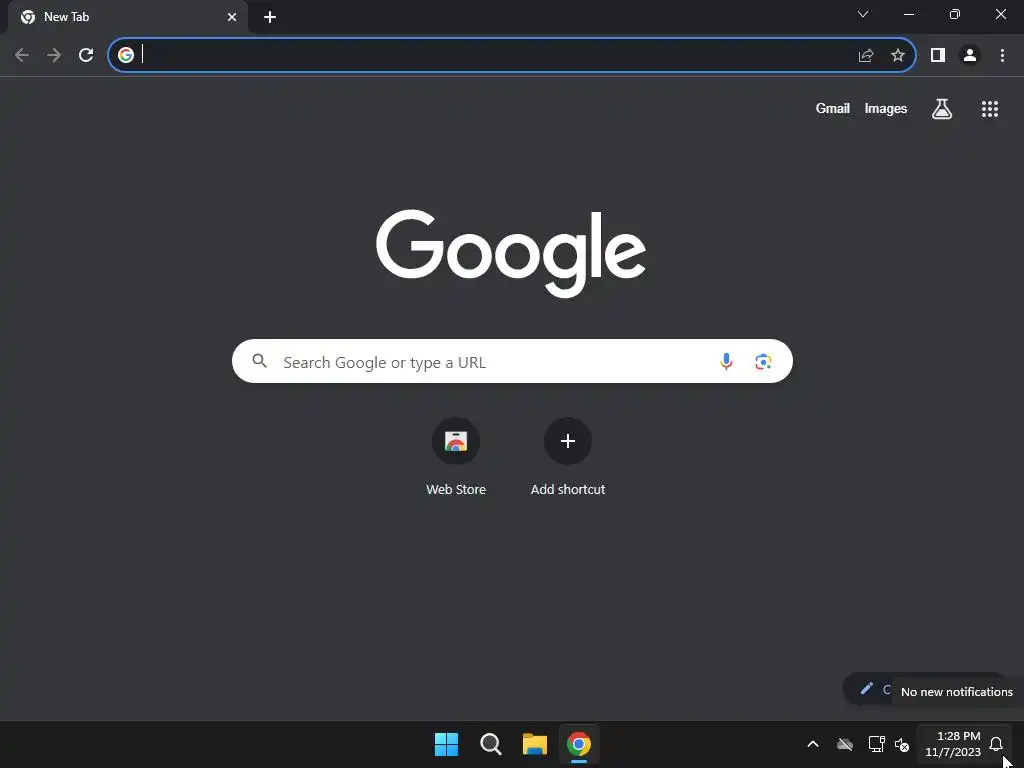This screenshot has height=768, width=1024.
Task: Open notifications bell icon
Action: click(x=996, y=744)
